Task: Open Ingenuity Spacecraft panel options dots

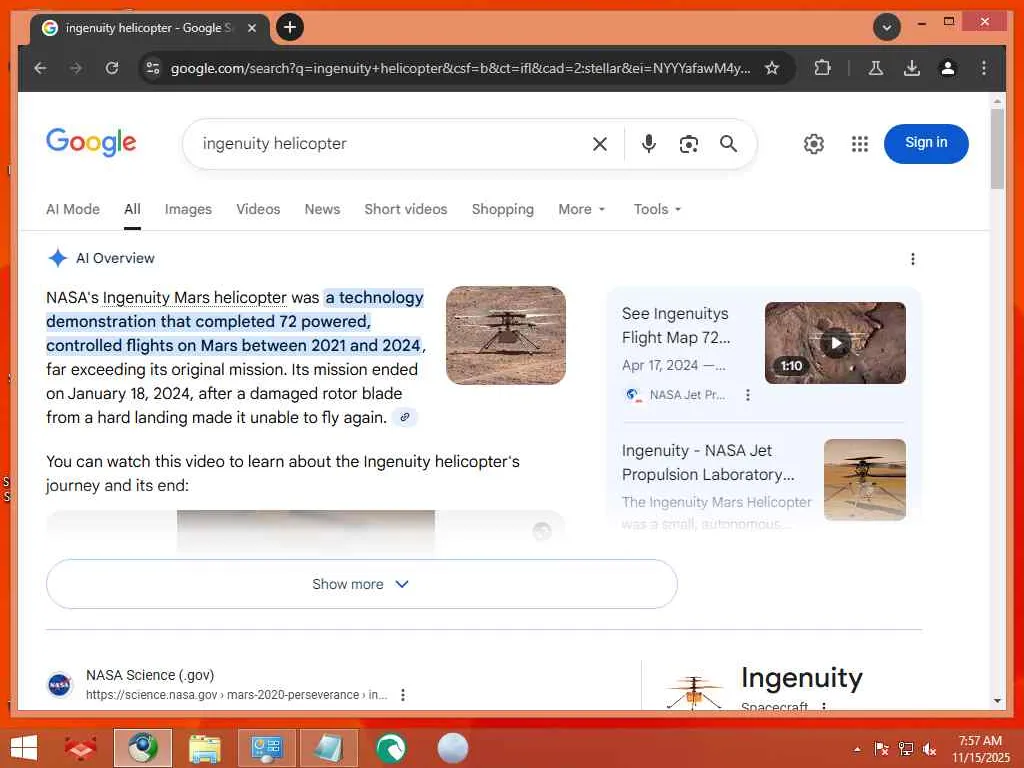Action: pyautogui.click(x=824, y=706)
